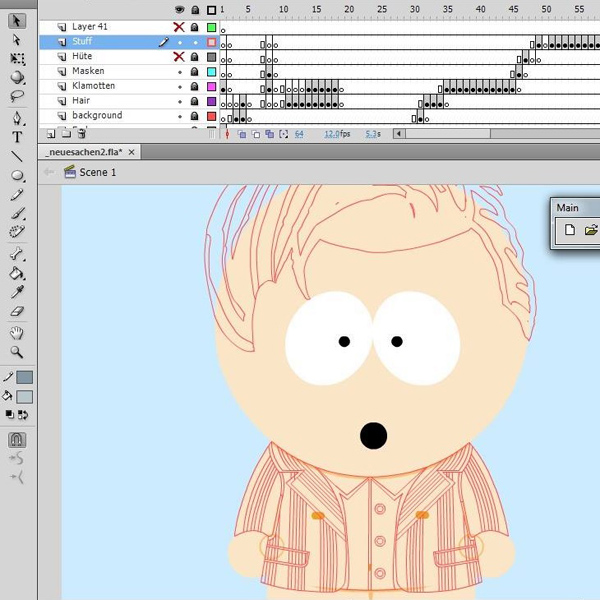Toggle show/hide all layers eye header
Image resolution: width=600 pixels, height=600 pixels.
(x=179, y=10)
